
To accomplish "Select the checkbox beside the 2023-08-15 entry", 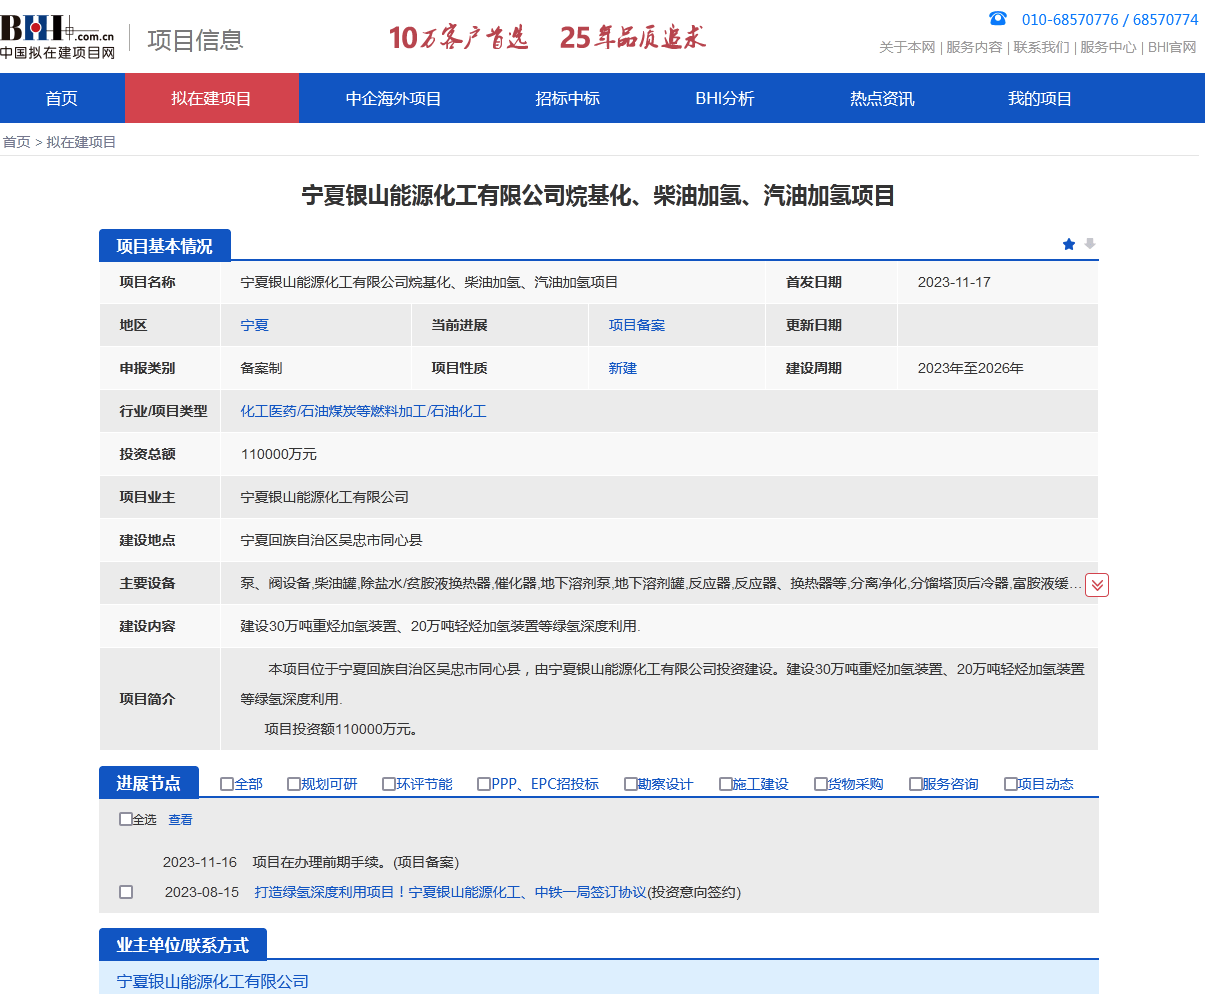I will pyautogui.click(x=125, y=892).
